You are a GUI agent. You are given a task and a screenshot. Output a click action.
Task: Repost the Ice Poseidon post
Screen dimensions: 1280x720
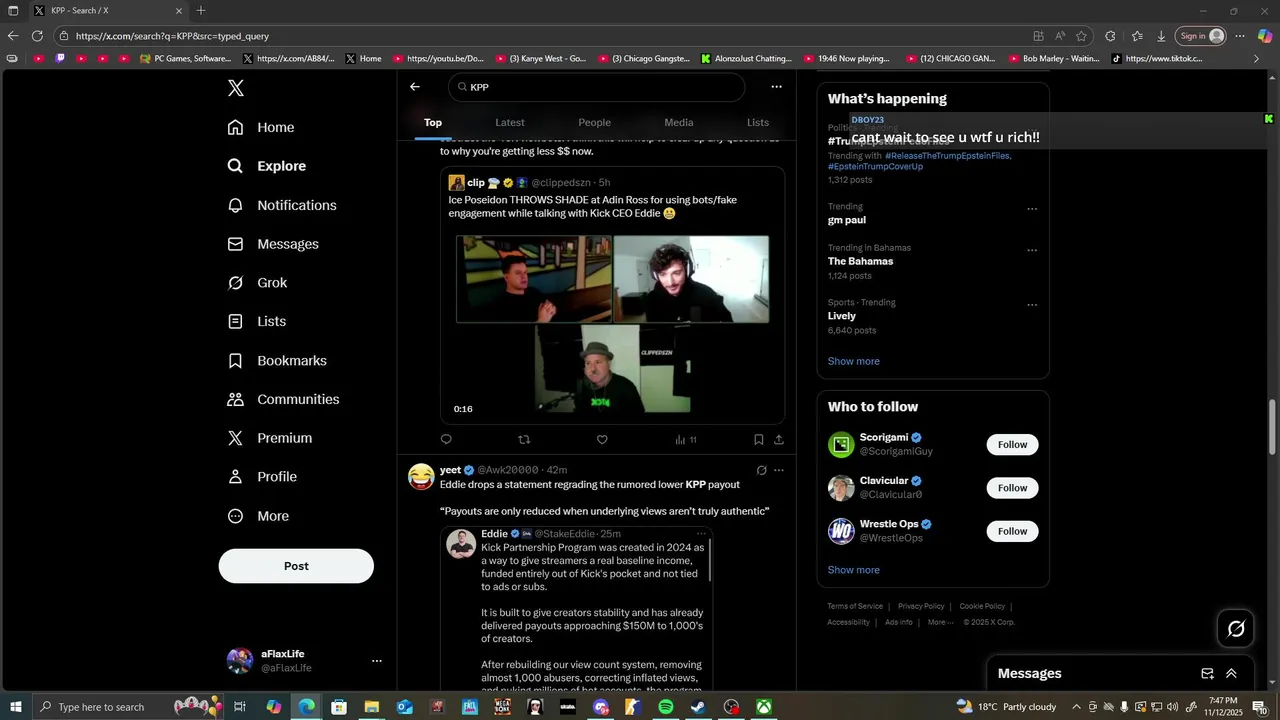tap(524, 439)
